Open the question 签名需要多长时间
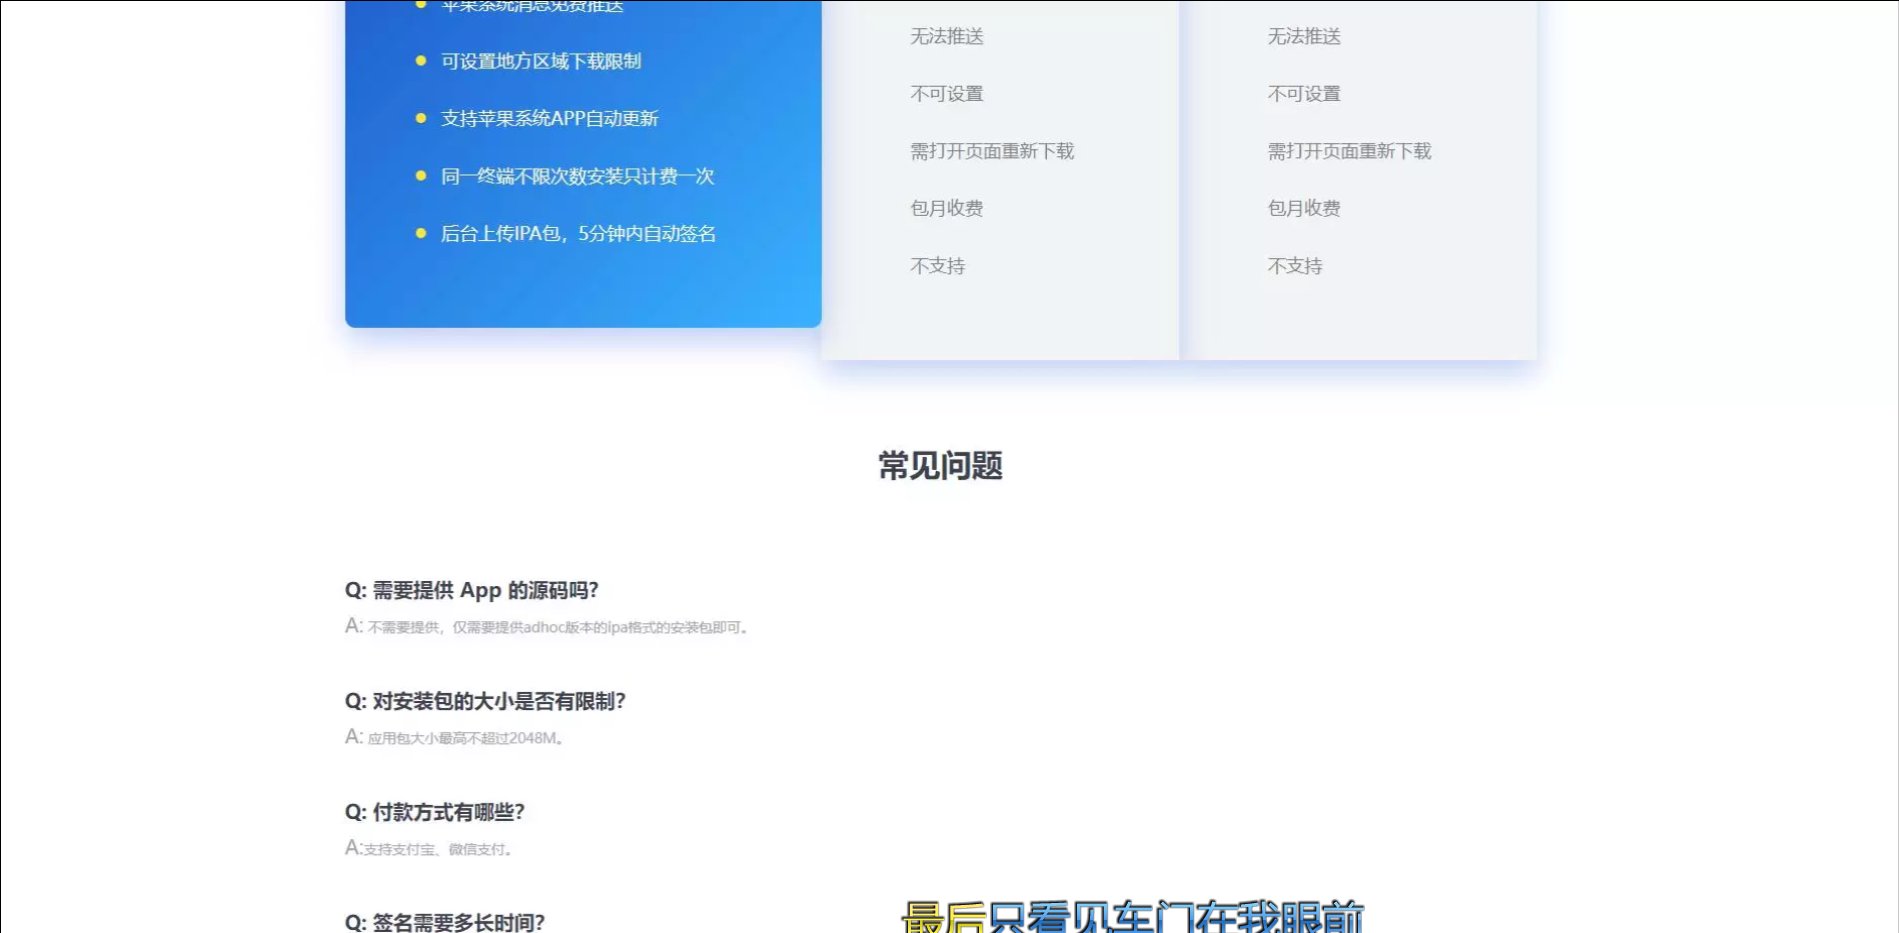The image size is (1899, 933). [x=445, y=922]
